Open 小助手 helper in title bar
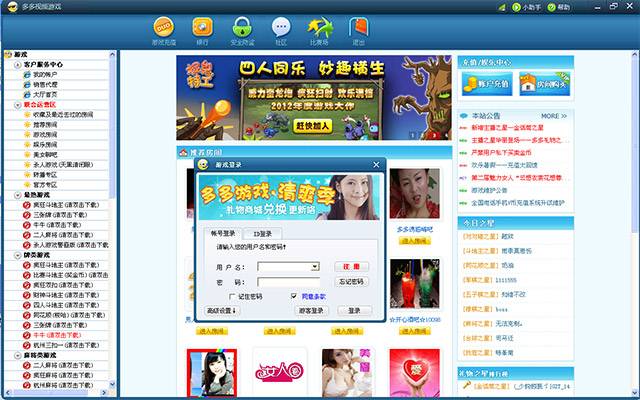Viewport: 640px width, 400px height. tap(529, 6)
